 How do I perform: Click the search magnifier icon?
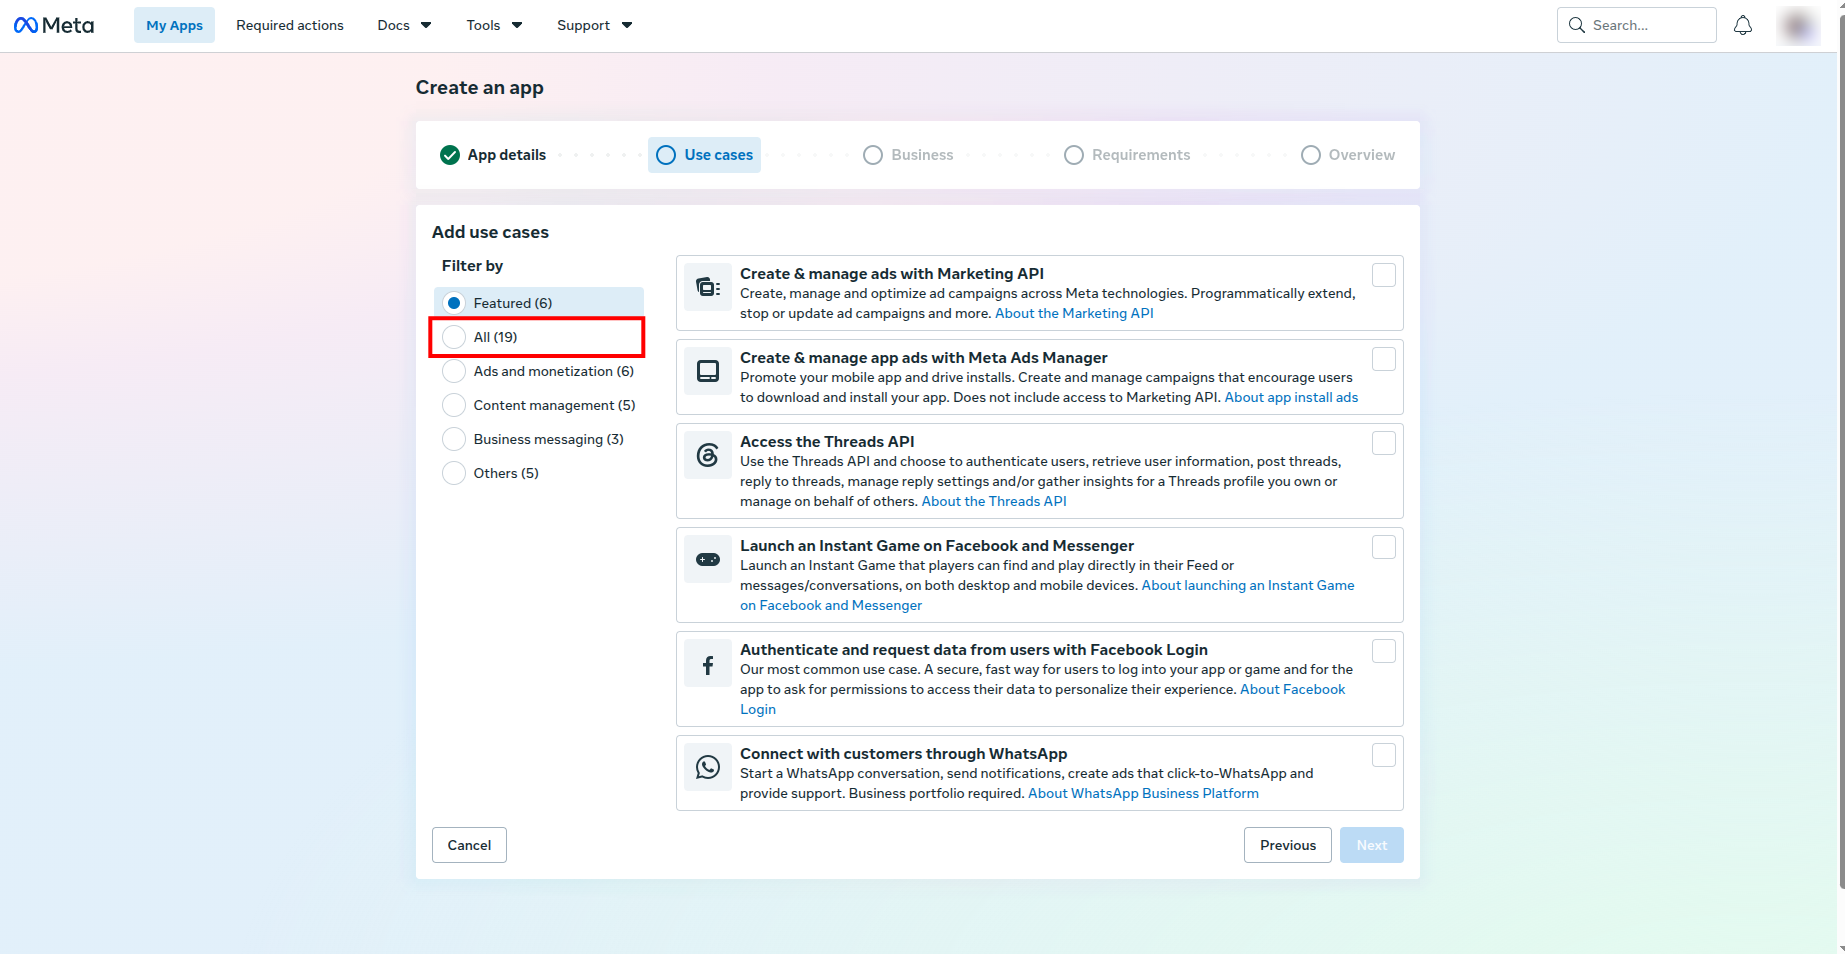click(x=1577, y=25)
